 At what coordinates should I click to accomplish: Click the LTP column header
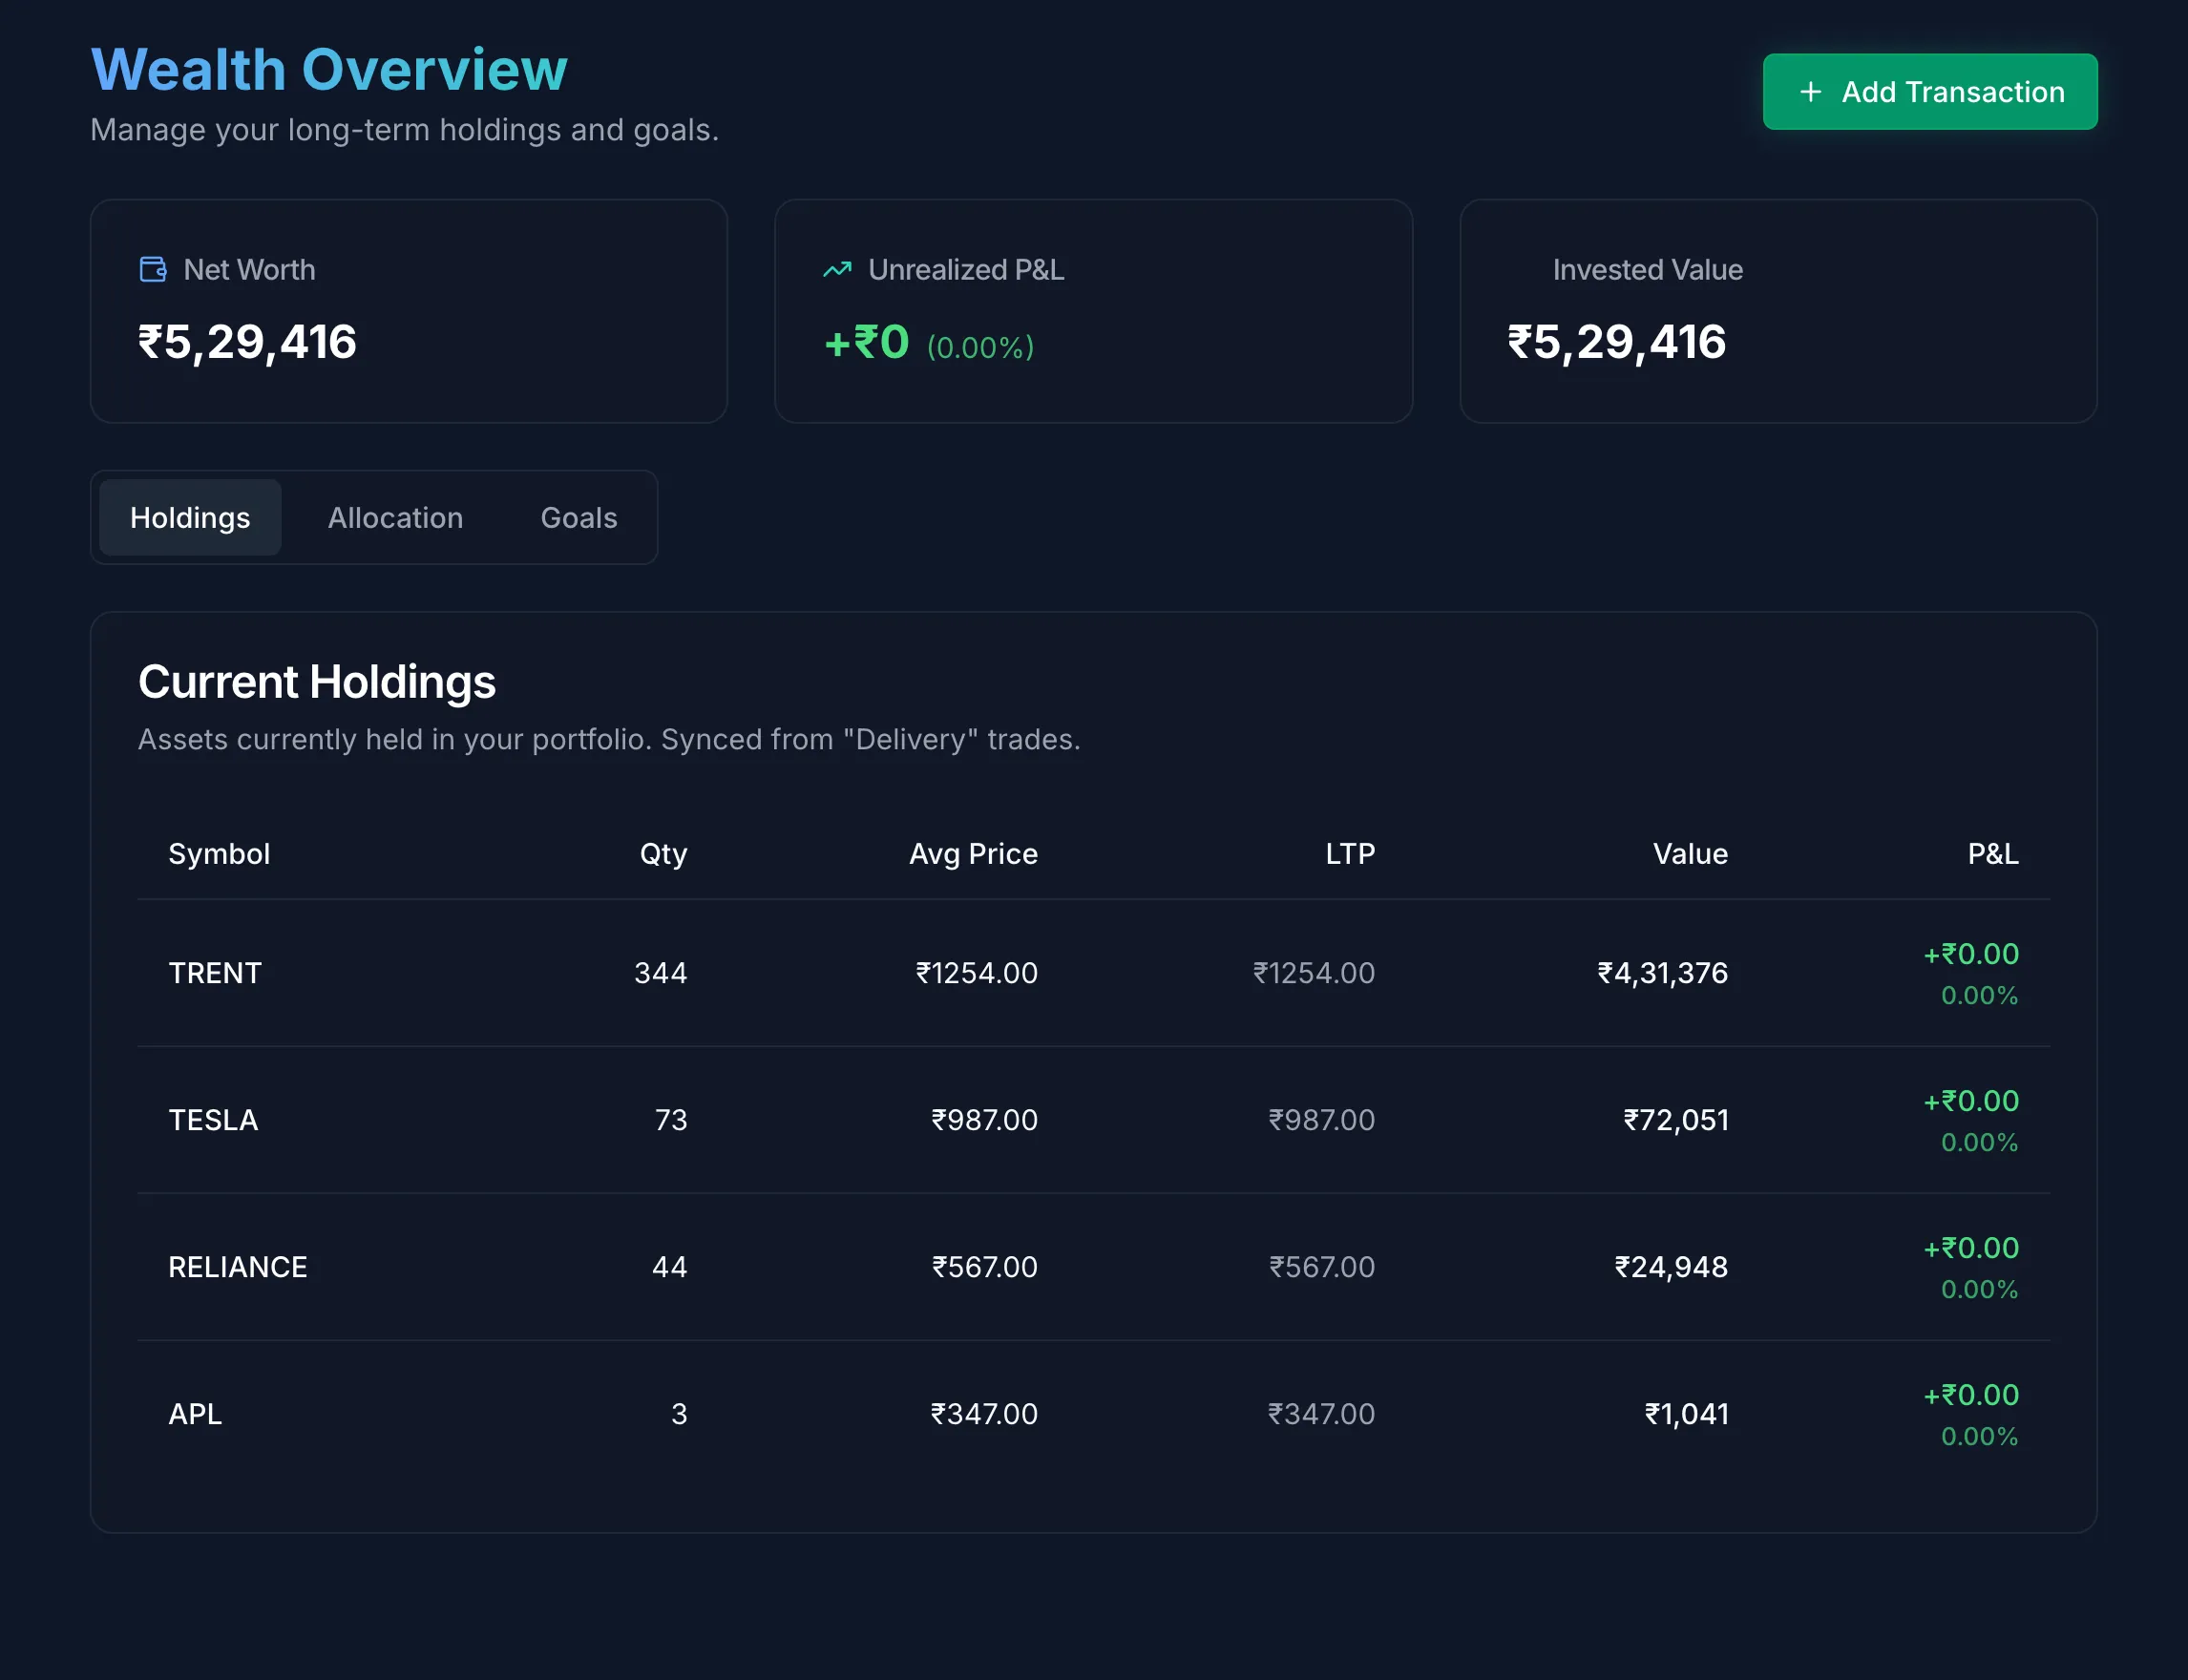(1350, 853)
